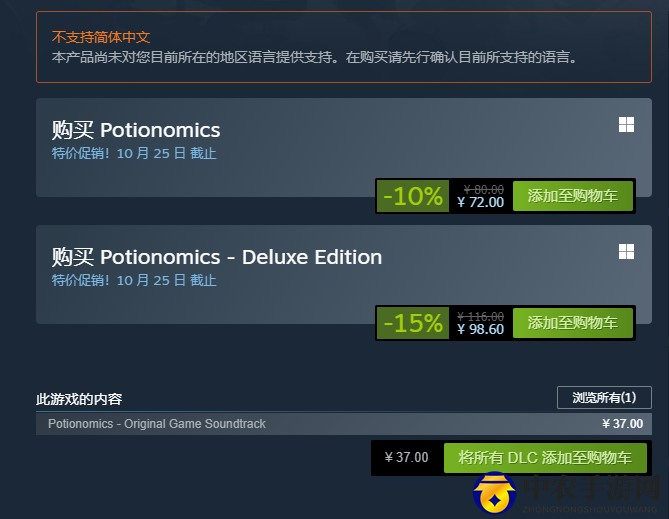Image resolution: width=669 pixels, height=519 pixels.
Task: Click the 不支持简体中文 warning title
Action: tap(101, 37)
